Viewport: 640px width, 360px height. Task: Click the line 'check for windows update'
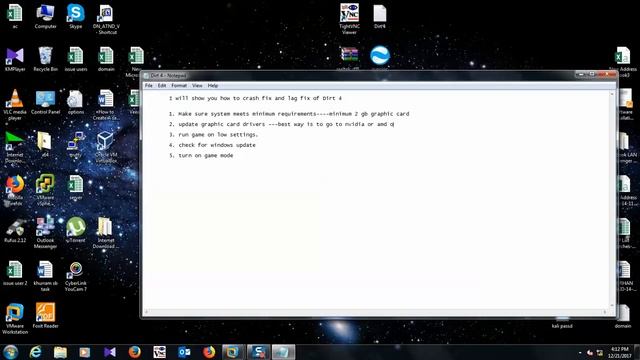point(217,145)
